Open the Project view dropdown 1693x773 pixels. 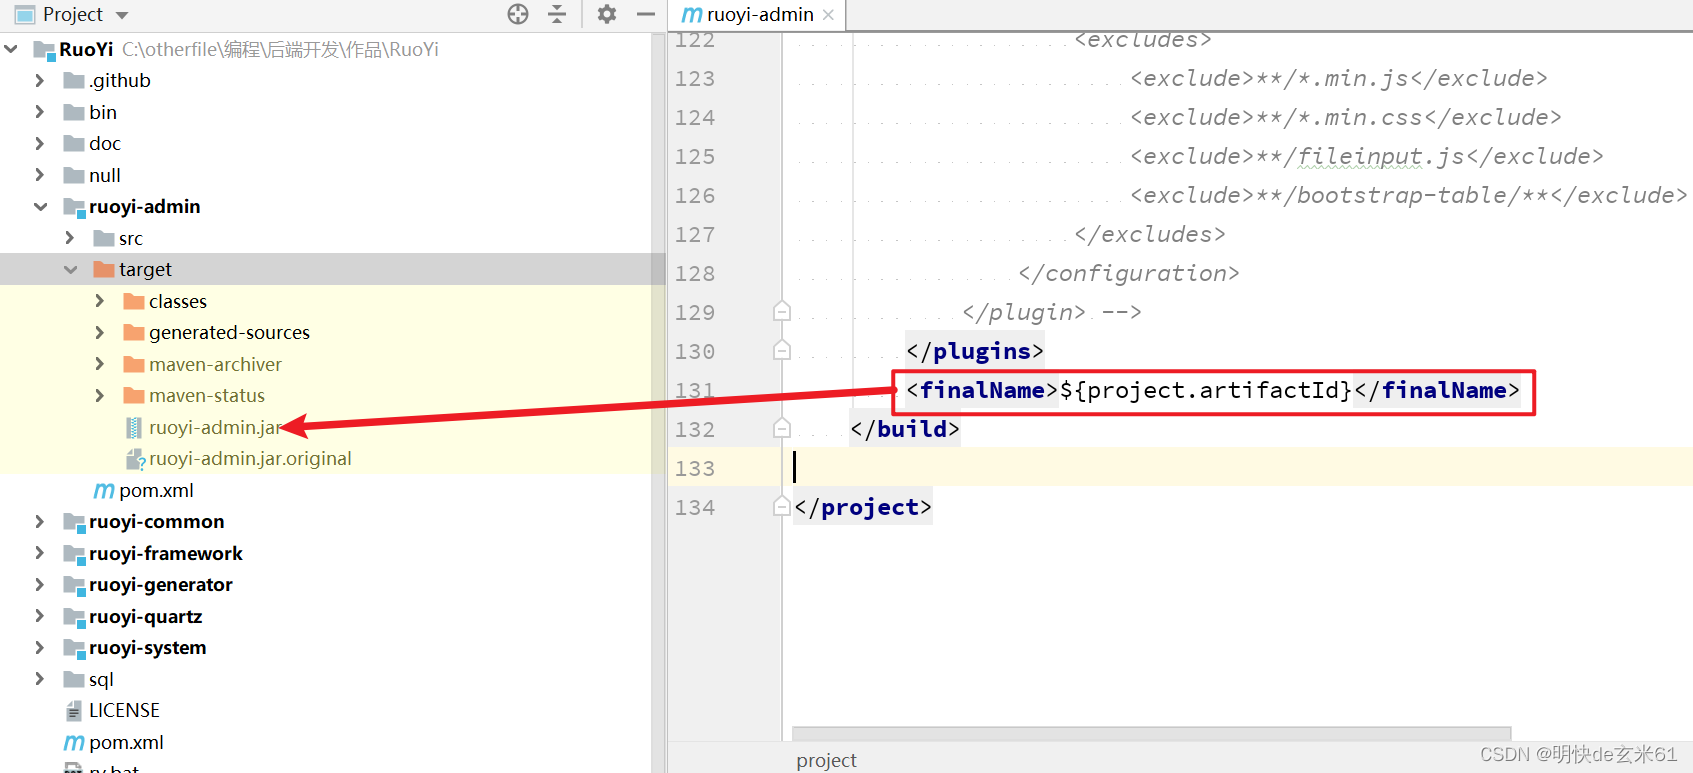tap(122, 15)
